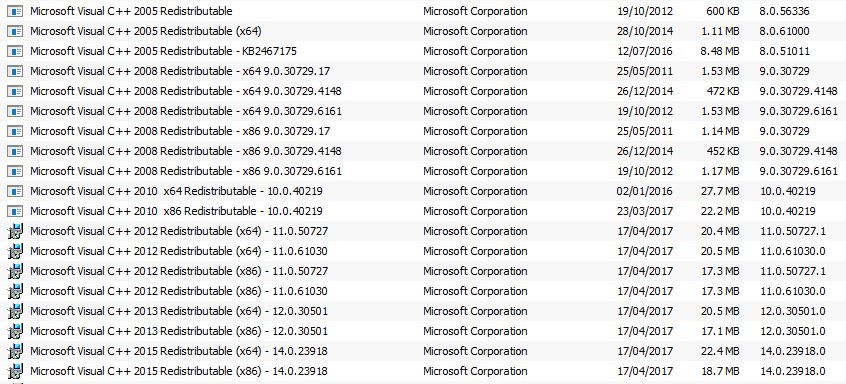Click icon of 2008 x64 9.0.30729.17 entry

tap(15, 71)
